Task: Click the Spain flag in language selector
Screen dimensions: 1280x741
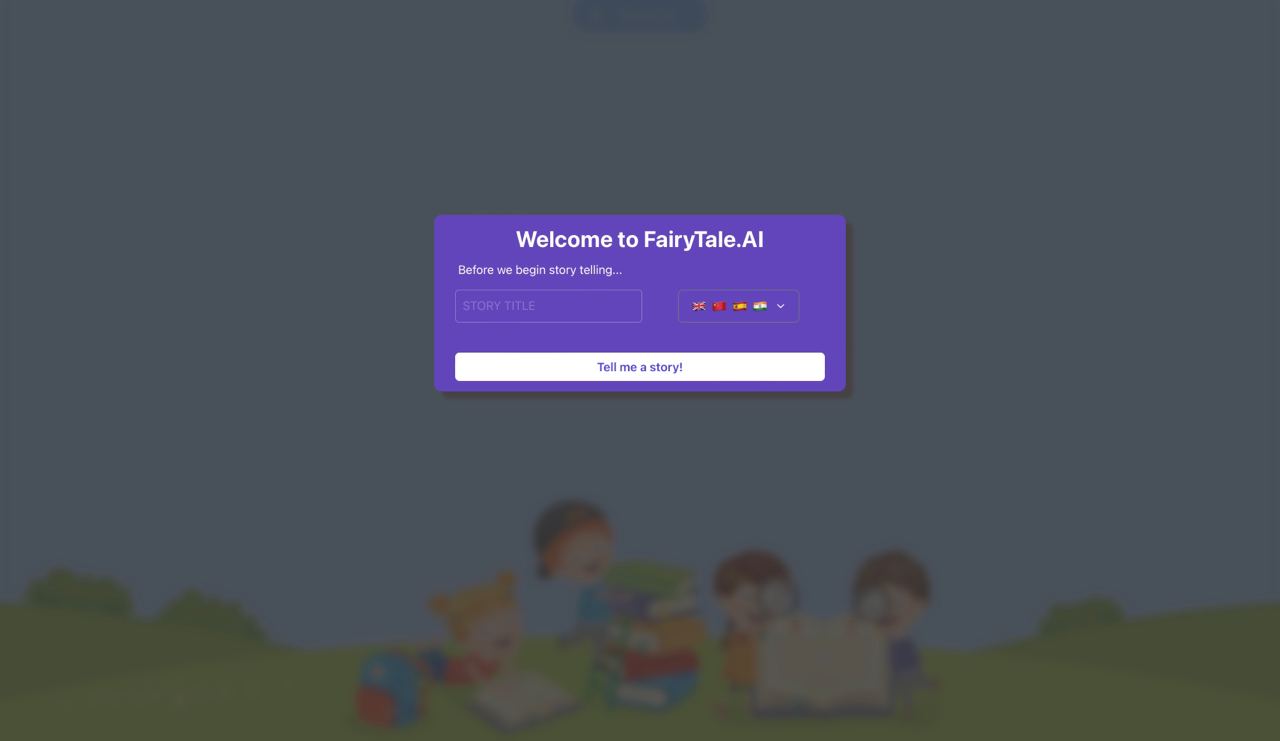Action: [740, 306]
